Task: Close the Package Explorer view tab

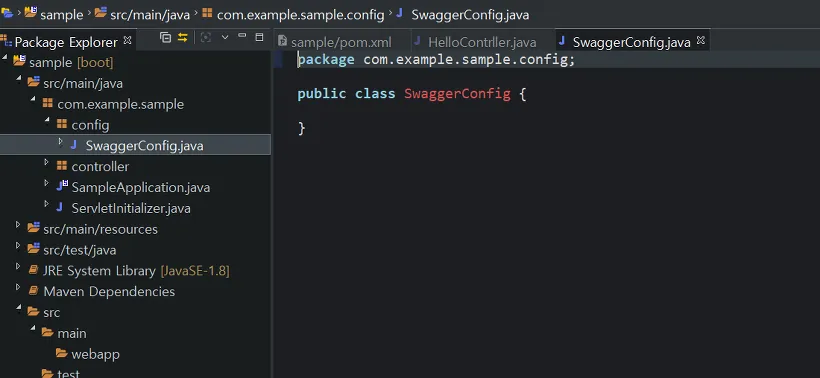Action: (x=128, y=40)
